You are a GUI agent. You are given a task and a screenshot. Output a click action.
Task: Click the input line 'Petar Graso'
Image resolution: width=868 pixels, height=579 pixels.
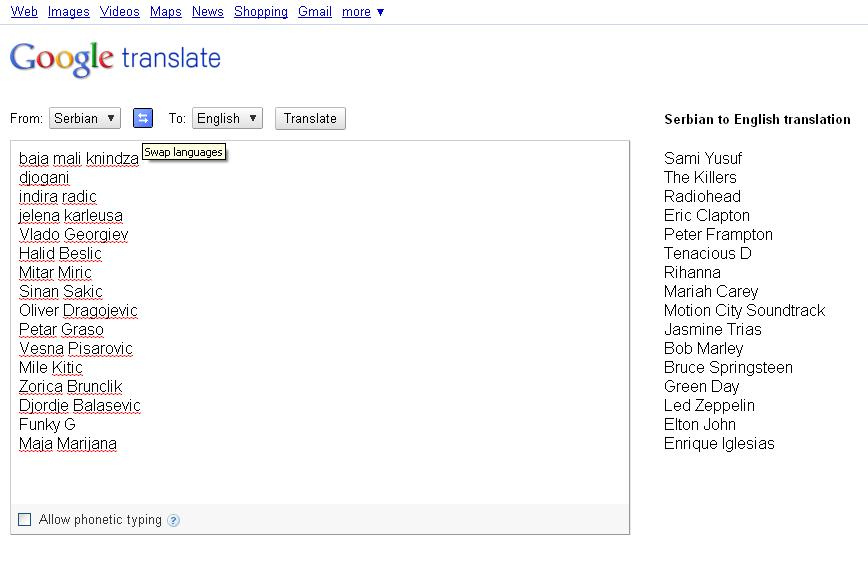click(61, 329)
